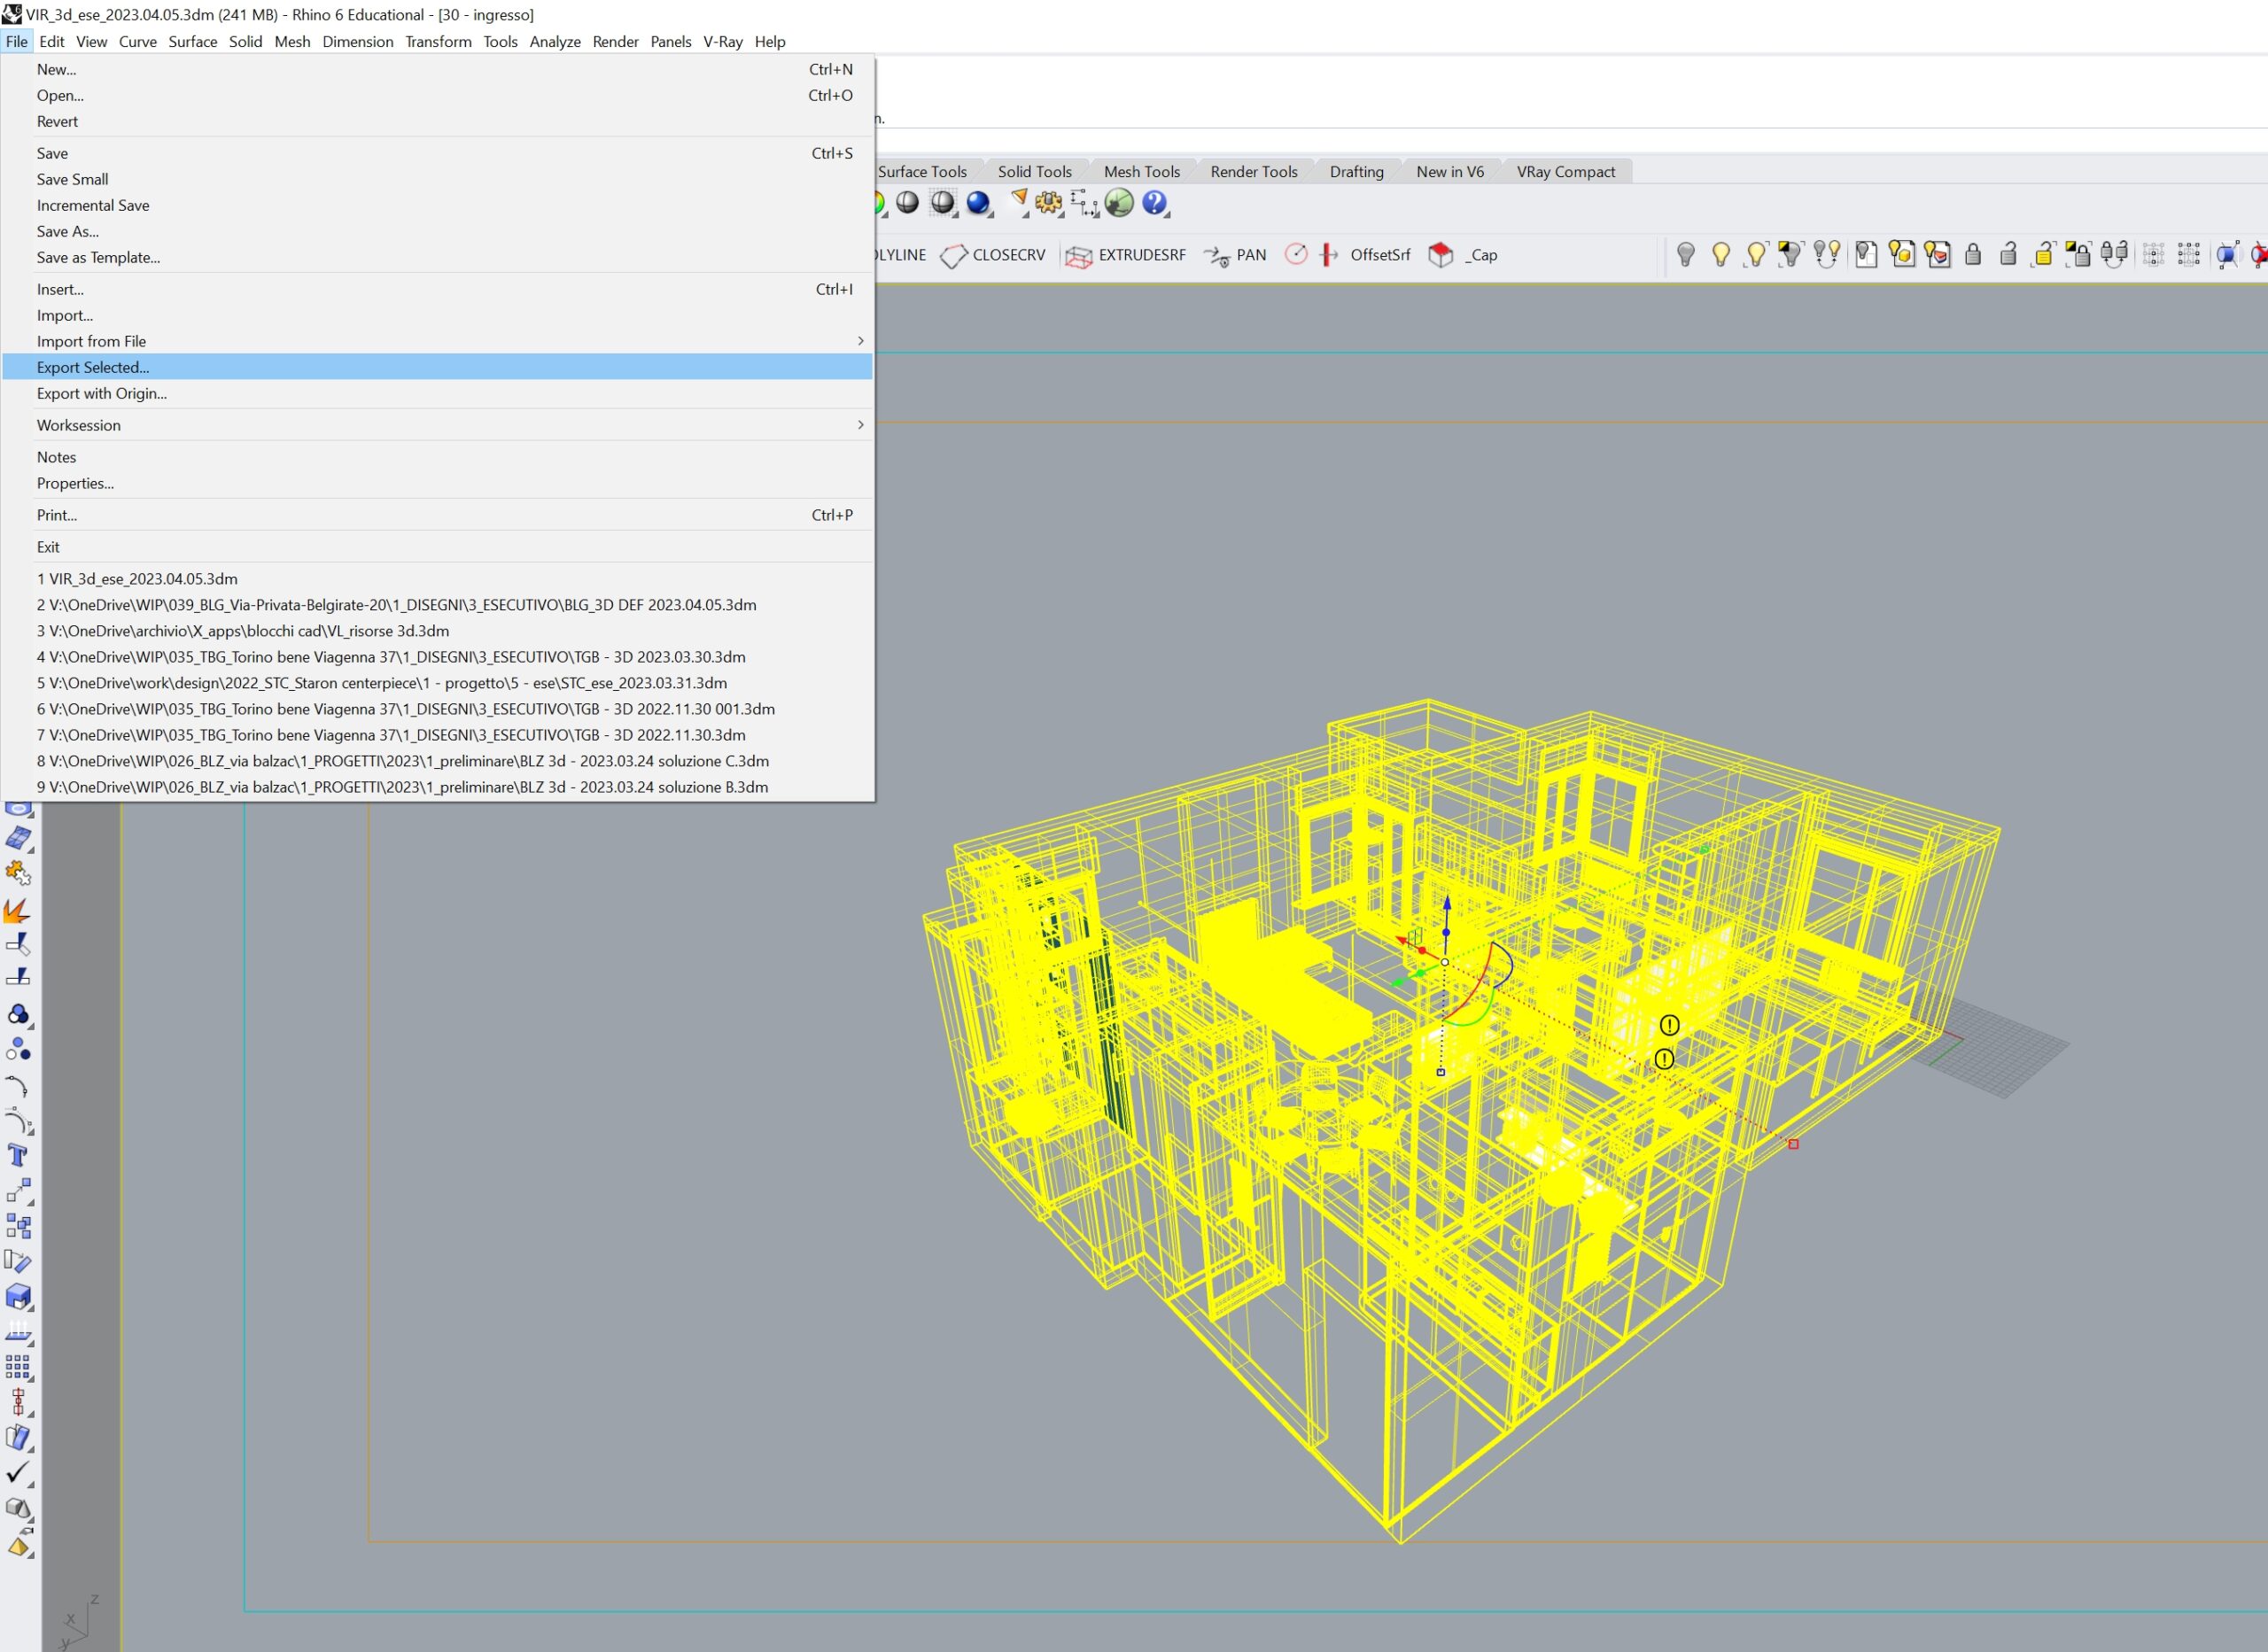This screenshot has height=1652, width=2268.
Task: Expand the Import from File submenu arrow
Action: point(860,341)
